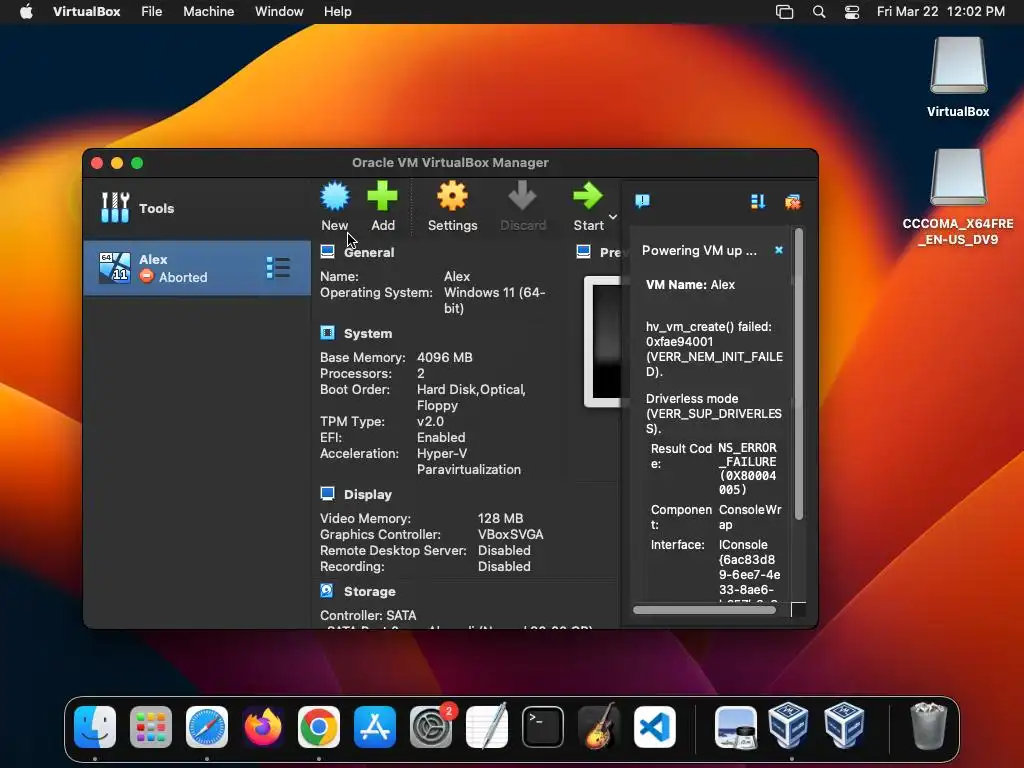Click the notification panel vertical scrollbar
This screenshot has height=768, width=1024.
click(x=798, y=376)
